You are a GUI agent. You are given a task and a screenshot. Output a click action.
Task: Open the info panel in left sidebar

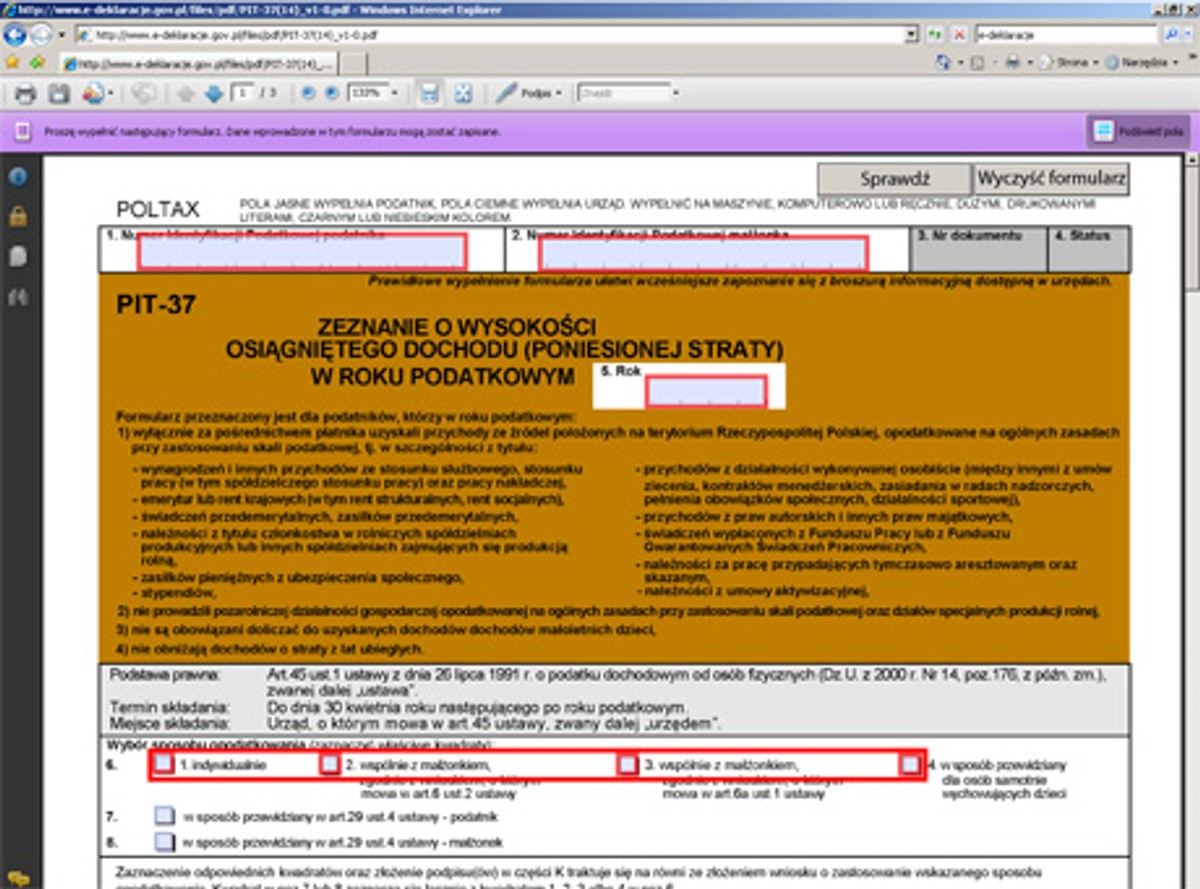coord(17,177)
